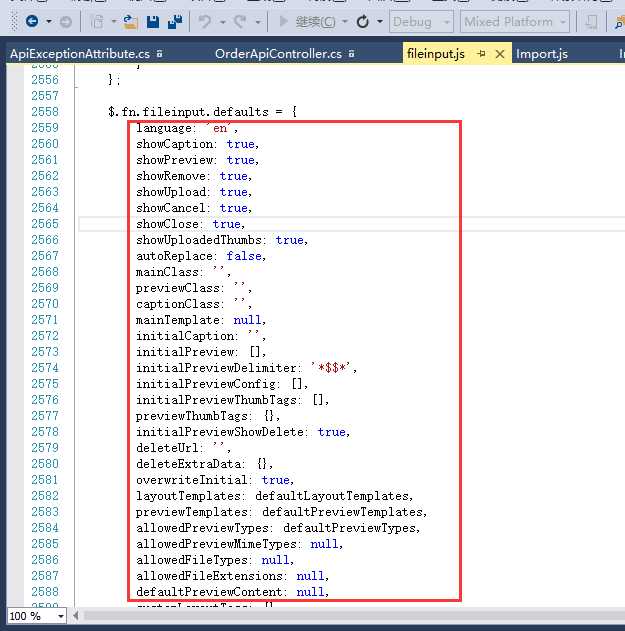The width and height of the screenshot is (625, 631).
Task: Save the file with the floppy disk icon
Action: click(x=153, y=22)
